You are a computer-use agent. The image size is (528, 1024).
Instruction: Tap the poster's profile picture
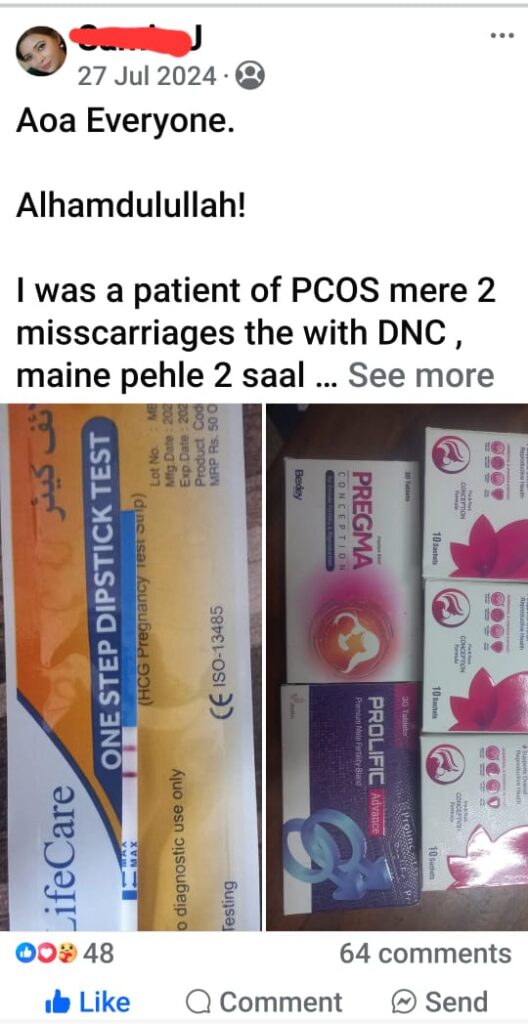coord(41,51)
